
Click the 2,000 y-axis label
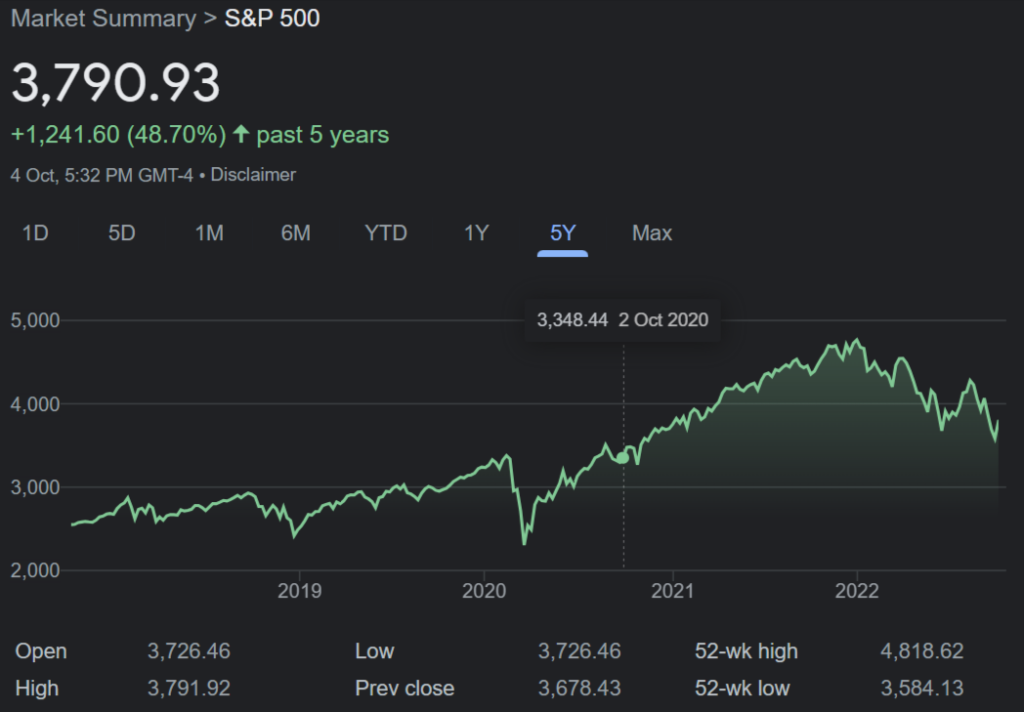pos(35,570)
